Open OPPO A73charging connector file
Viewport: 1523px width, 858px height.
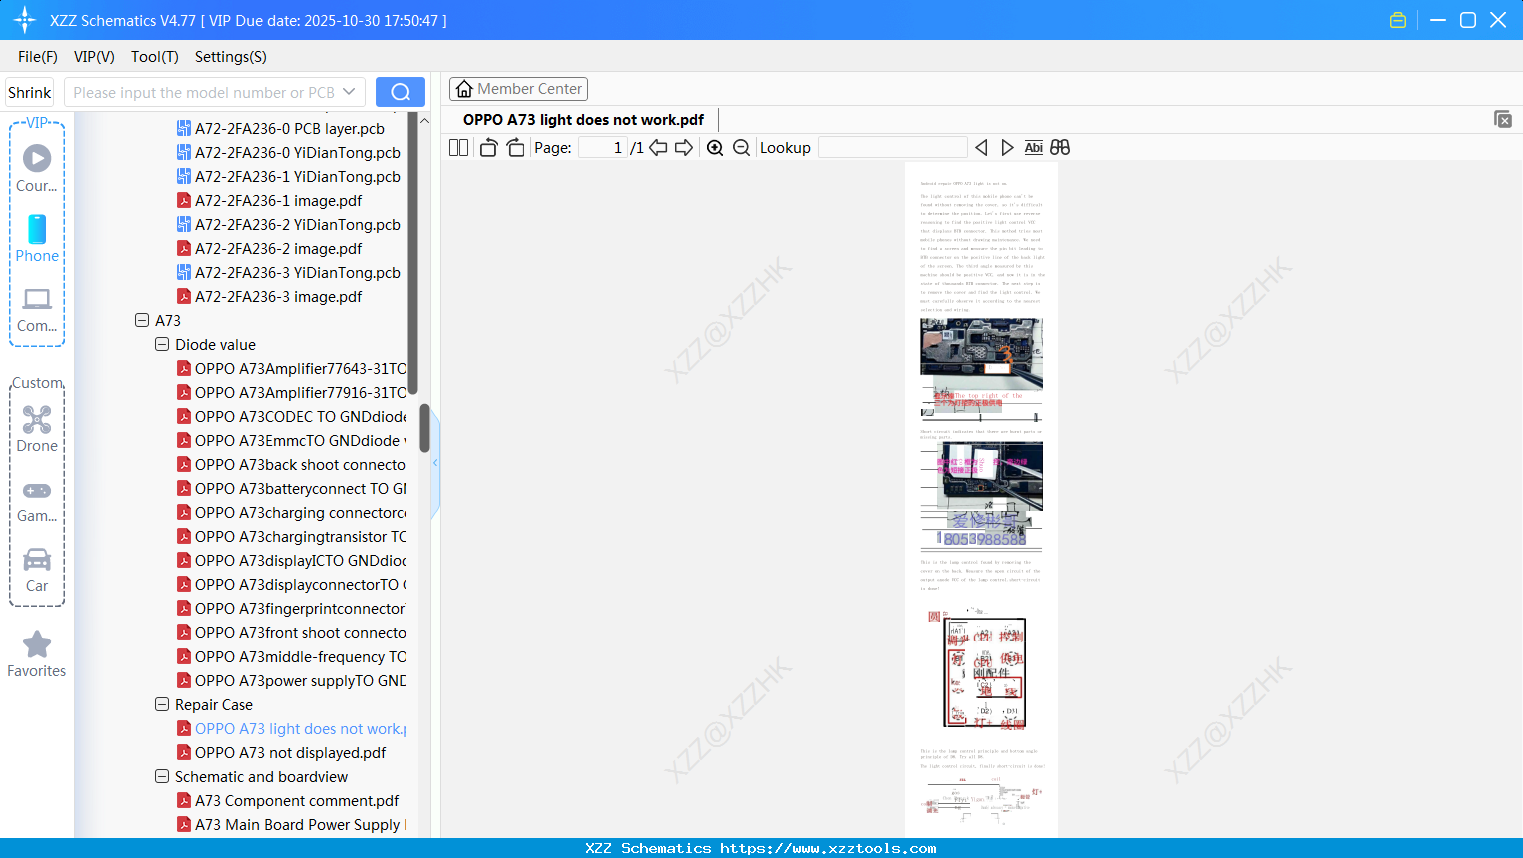(x=292, y=512)
